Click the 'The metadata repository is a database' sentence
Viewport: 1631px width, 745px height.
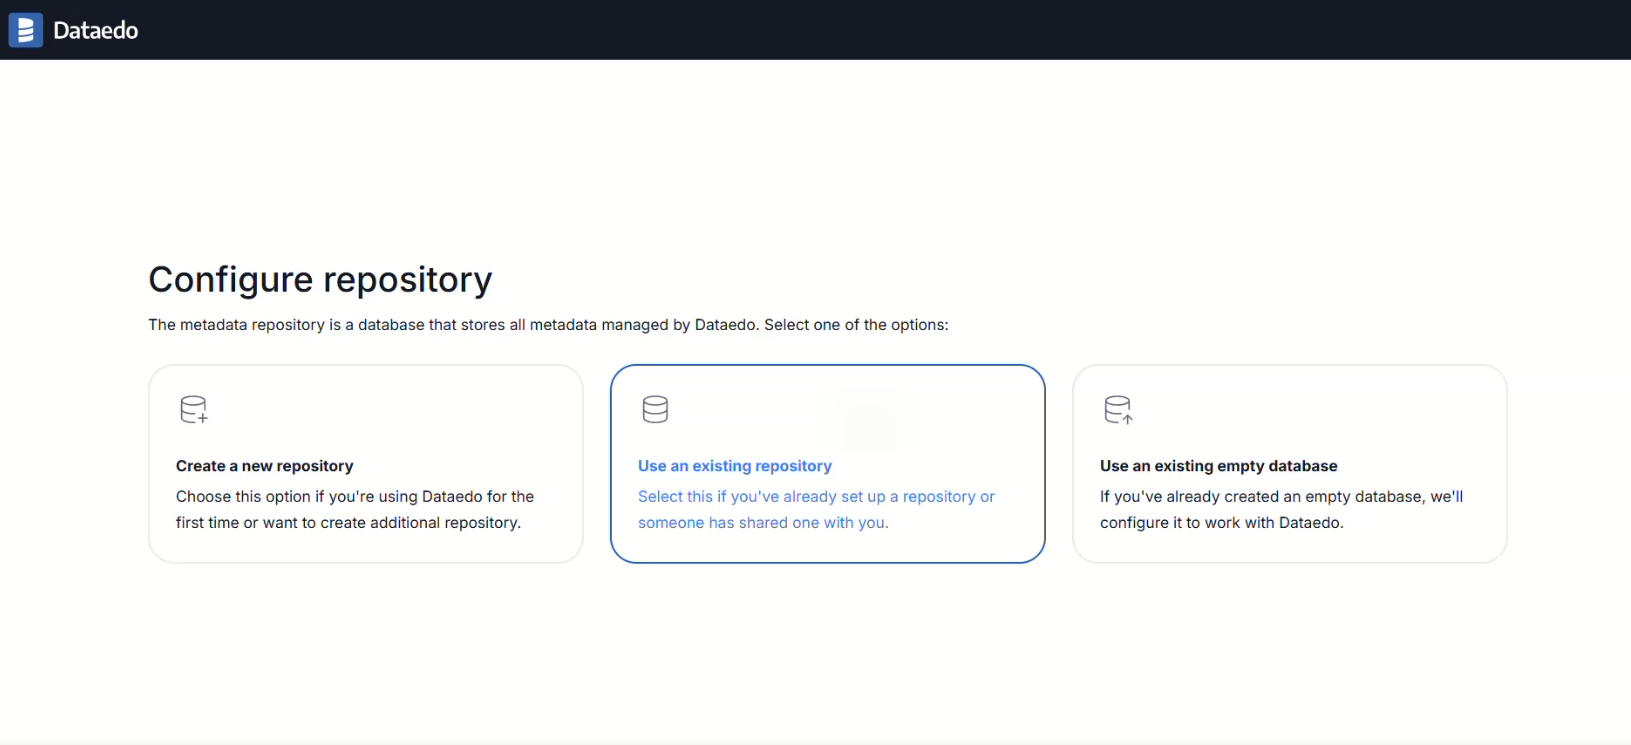[548, 325]
